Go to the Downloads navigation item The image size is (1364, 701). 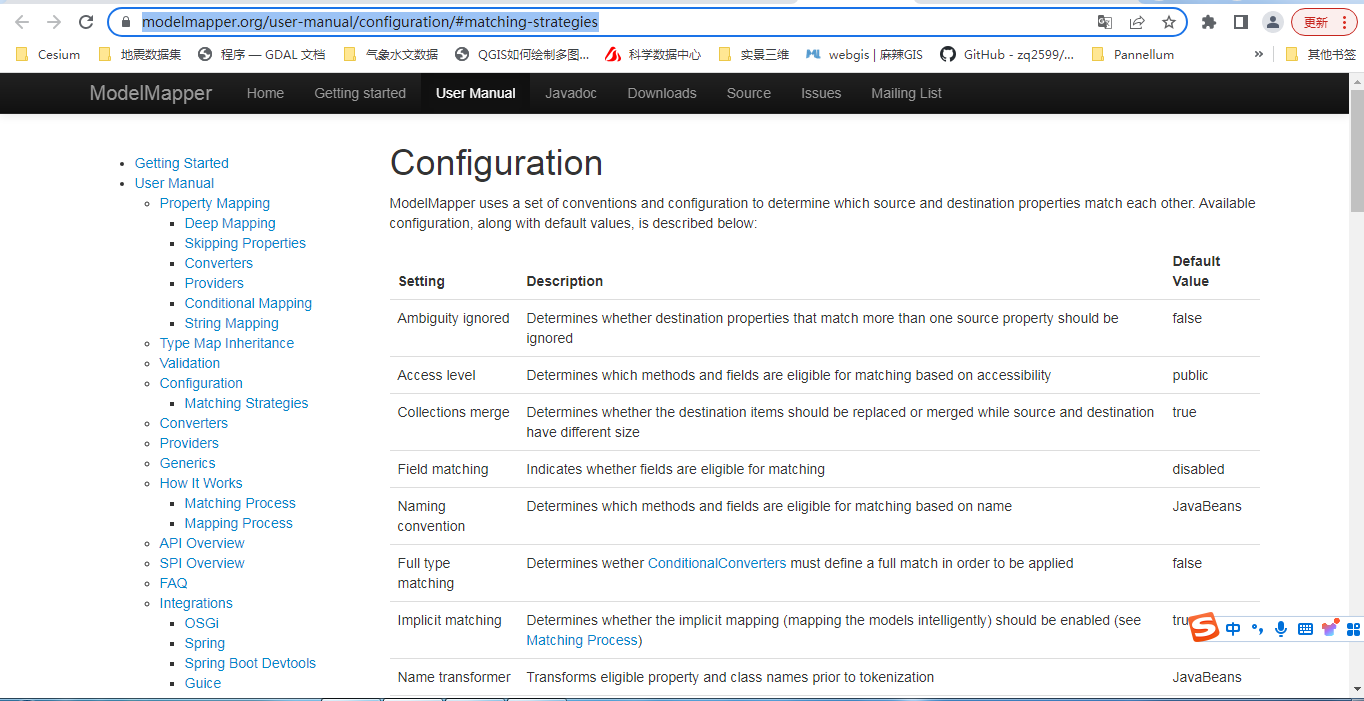click(x=662, y=93)
